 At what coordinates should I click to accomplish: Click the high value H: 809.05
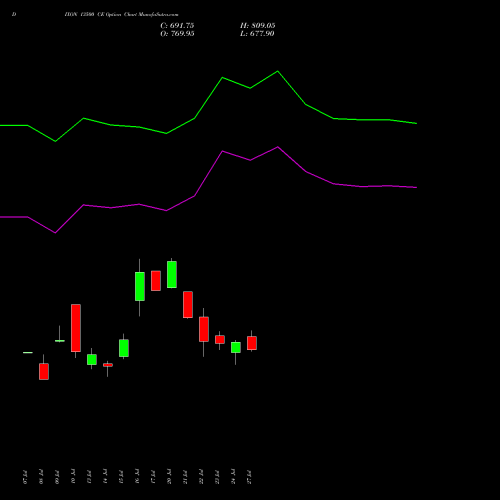pos(258,26)
